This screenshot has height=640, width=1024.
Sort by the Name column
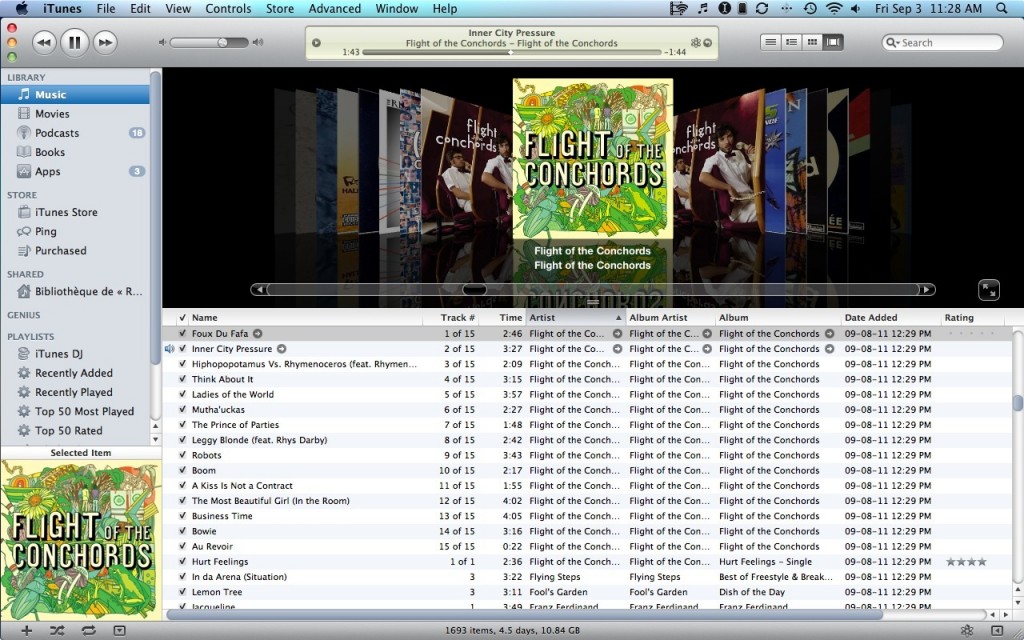306,317
